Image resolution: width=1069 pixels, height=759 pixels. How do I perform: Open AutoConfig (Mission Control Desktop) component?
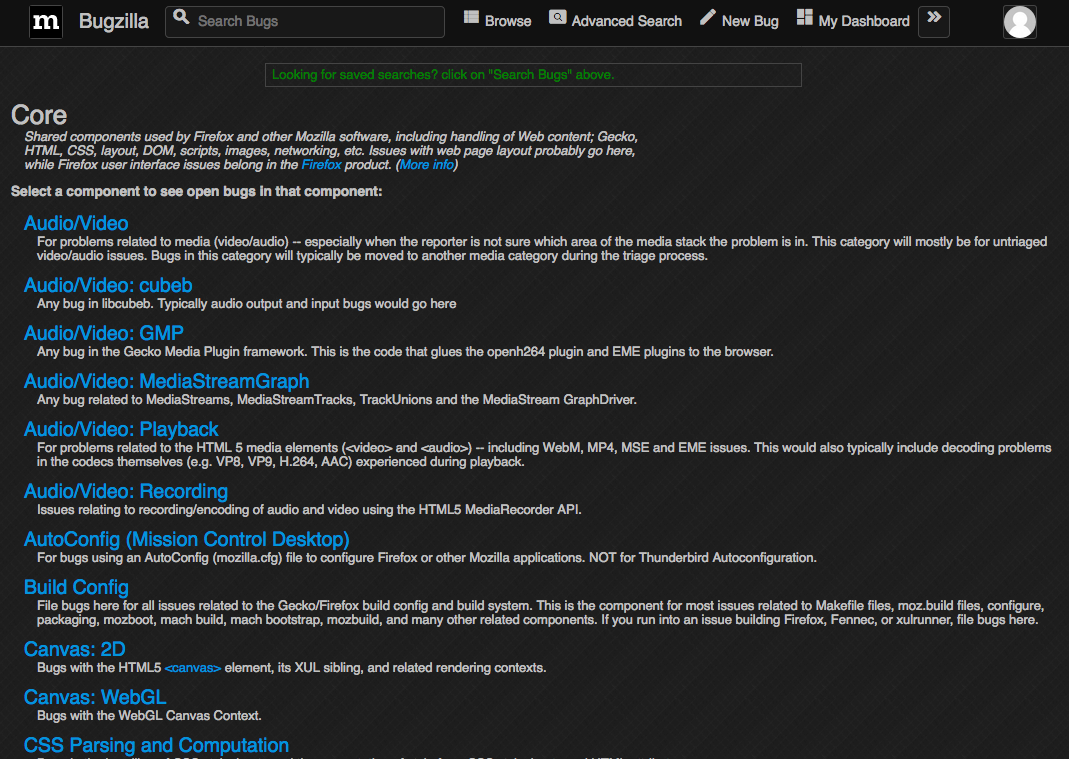click(187, 539)
